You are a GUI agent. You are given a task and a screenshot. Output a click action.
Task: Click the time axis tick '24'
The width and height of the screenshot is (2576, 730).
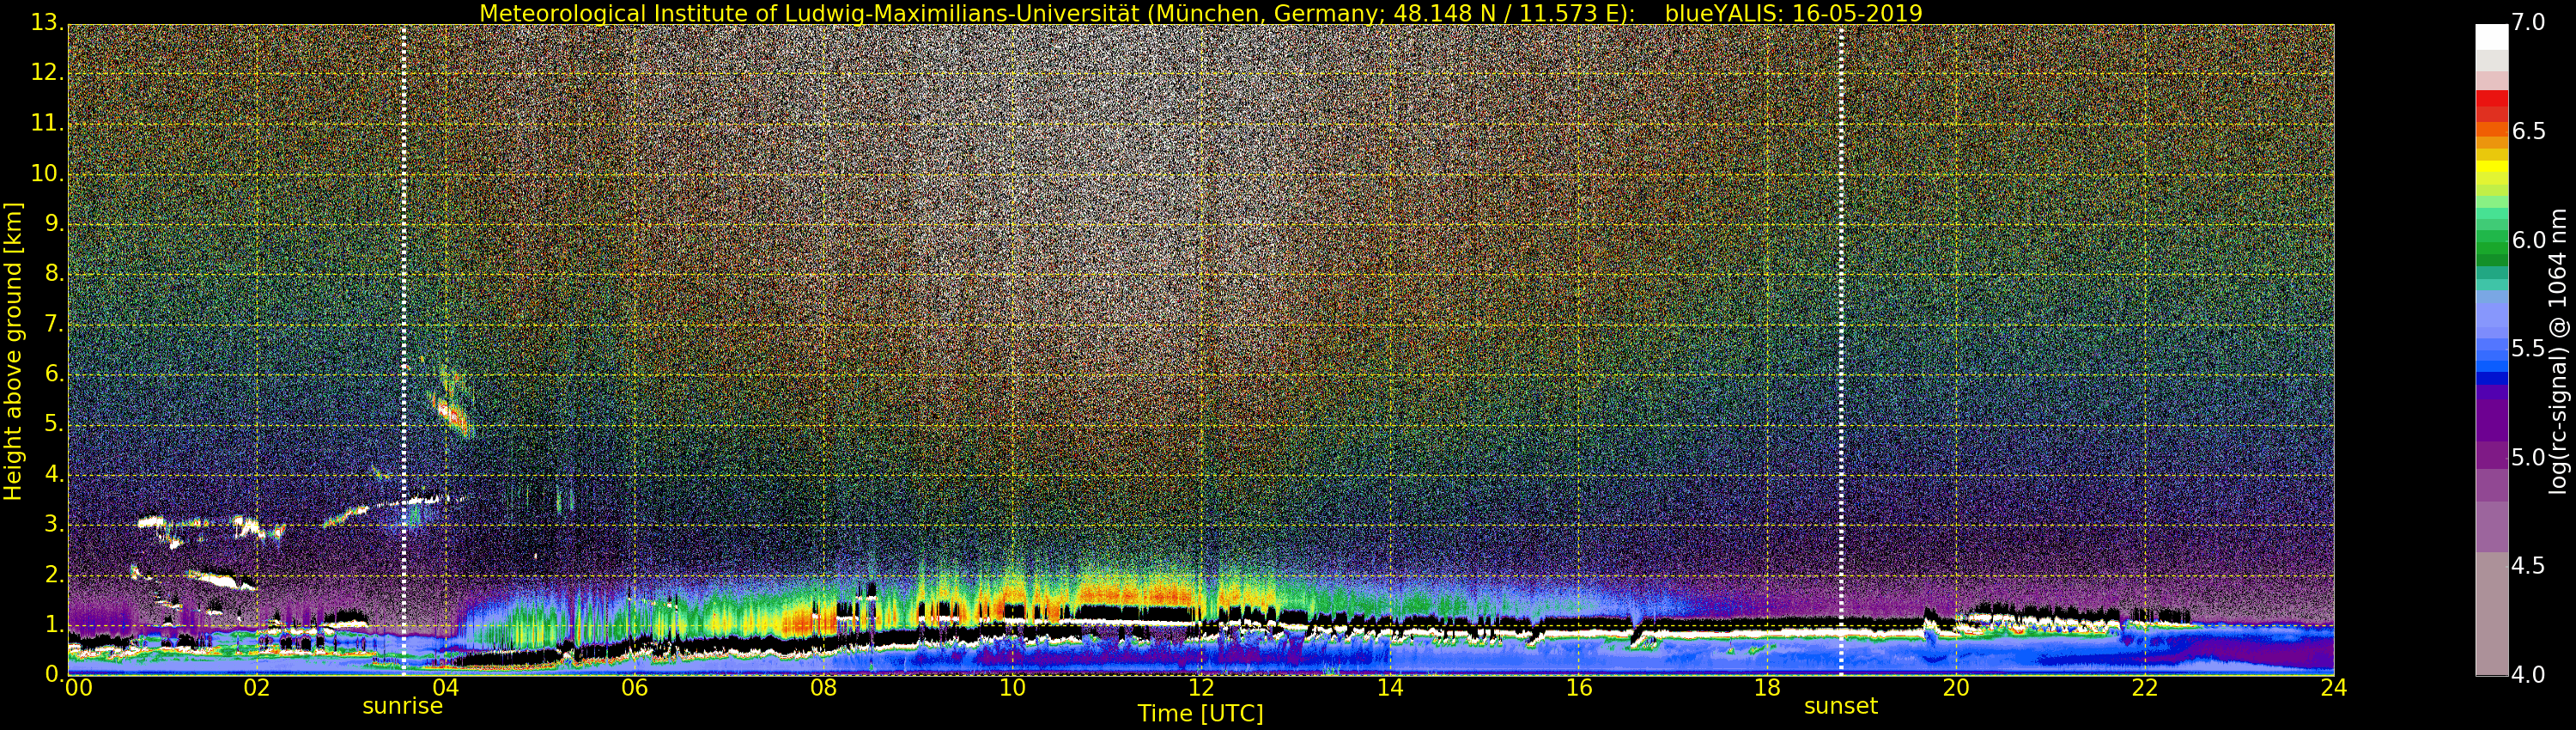coord(2334,688)
